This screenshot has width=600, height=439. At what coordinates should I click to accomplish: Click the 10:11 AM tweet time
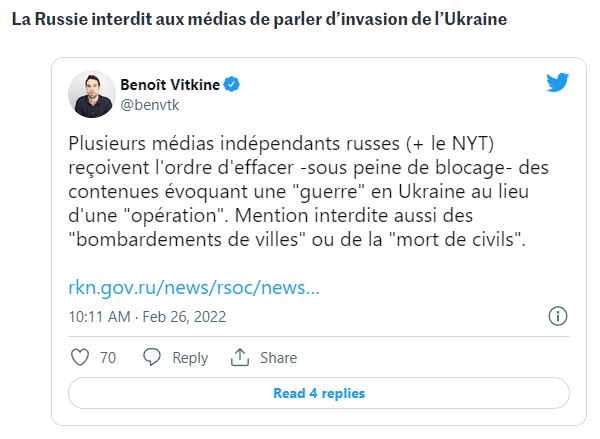tap(99, 316)
